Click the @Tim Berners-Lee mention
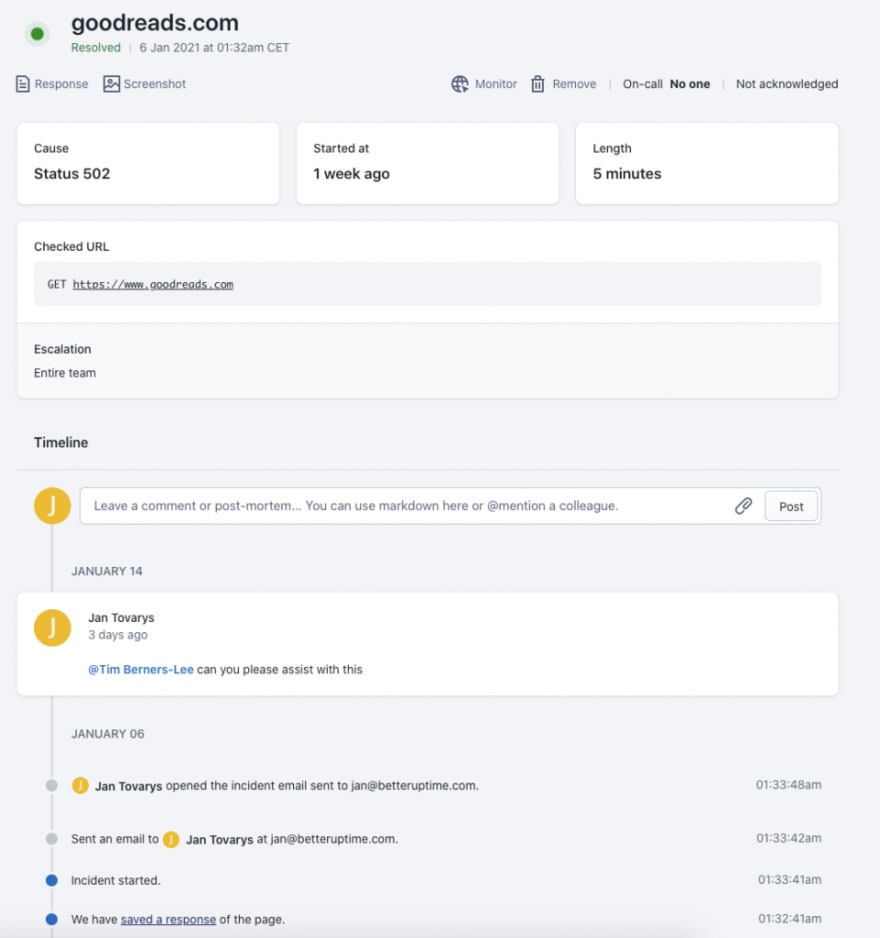This screenshot has width=880, height=938. pos(141,669)
